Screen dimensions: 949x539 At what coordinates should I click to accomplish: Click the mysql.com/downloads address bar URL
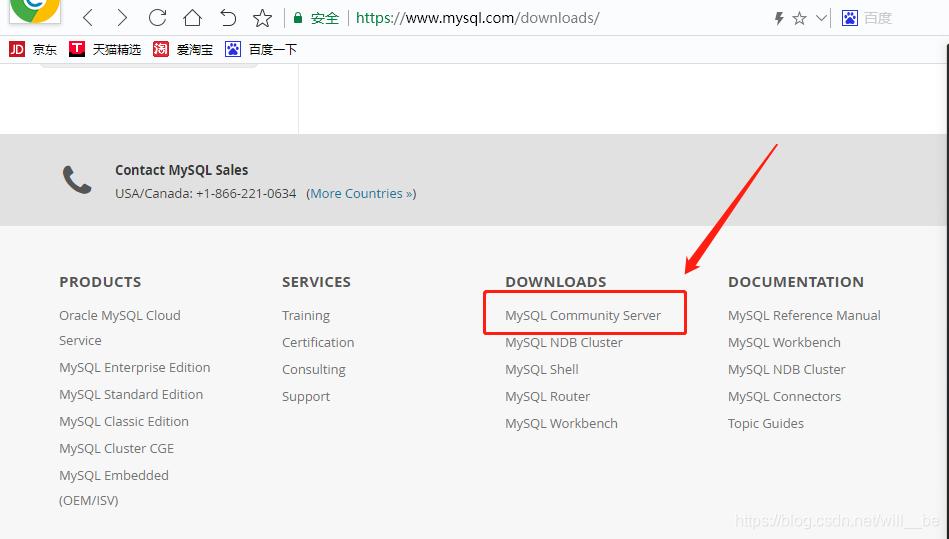478,18
